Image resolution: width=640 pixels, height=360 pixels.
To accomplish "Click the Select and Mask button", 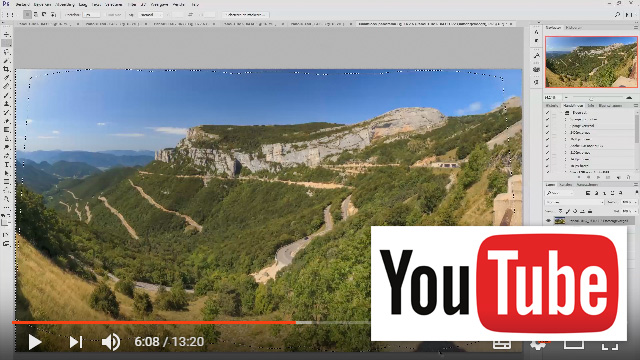I will (245, 14).
